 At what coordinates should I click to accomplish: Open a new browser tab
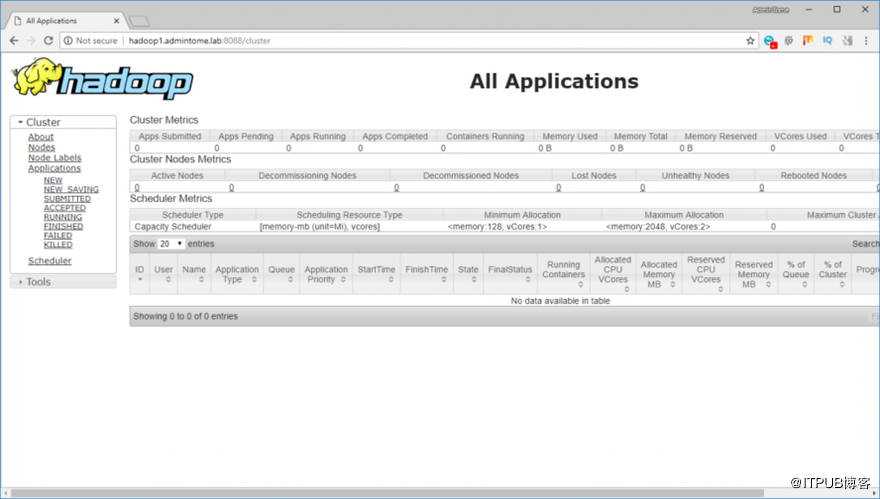pyautogui.click(x=139, y=21)
